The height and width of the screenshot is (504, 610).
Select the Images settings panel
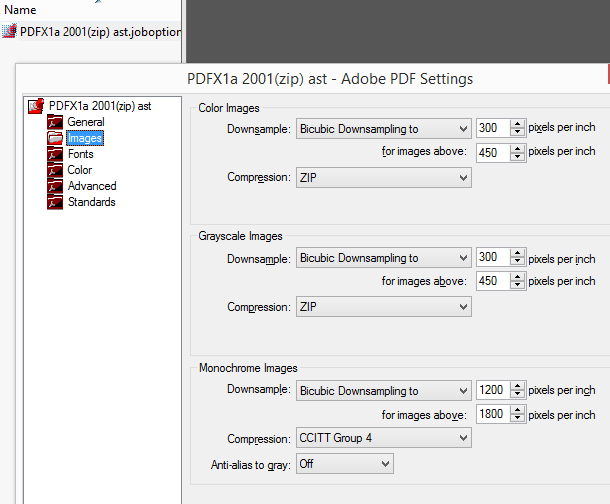point(85,138)
